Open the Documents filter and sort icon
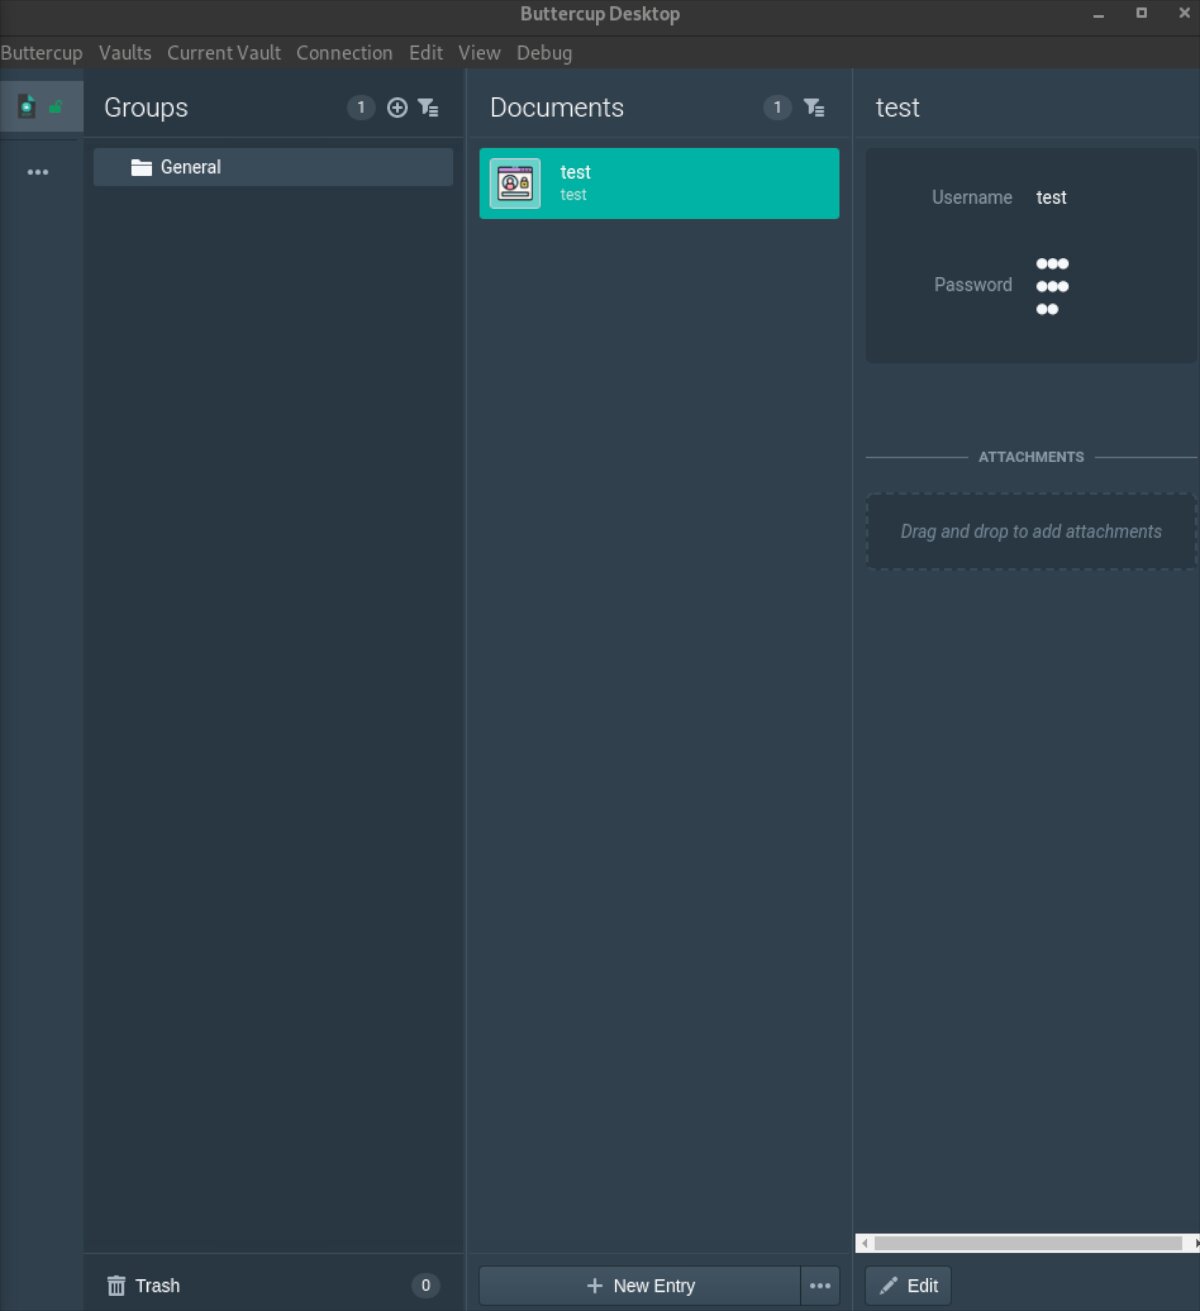The image size is (1200, 1311). point(814,107)
